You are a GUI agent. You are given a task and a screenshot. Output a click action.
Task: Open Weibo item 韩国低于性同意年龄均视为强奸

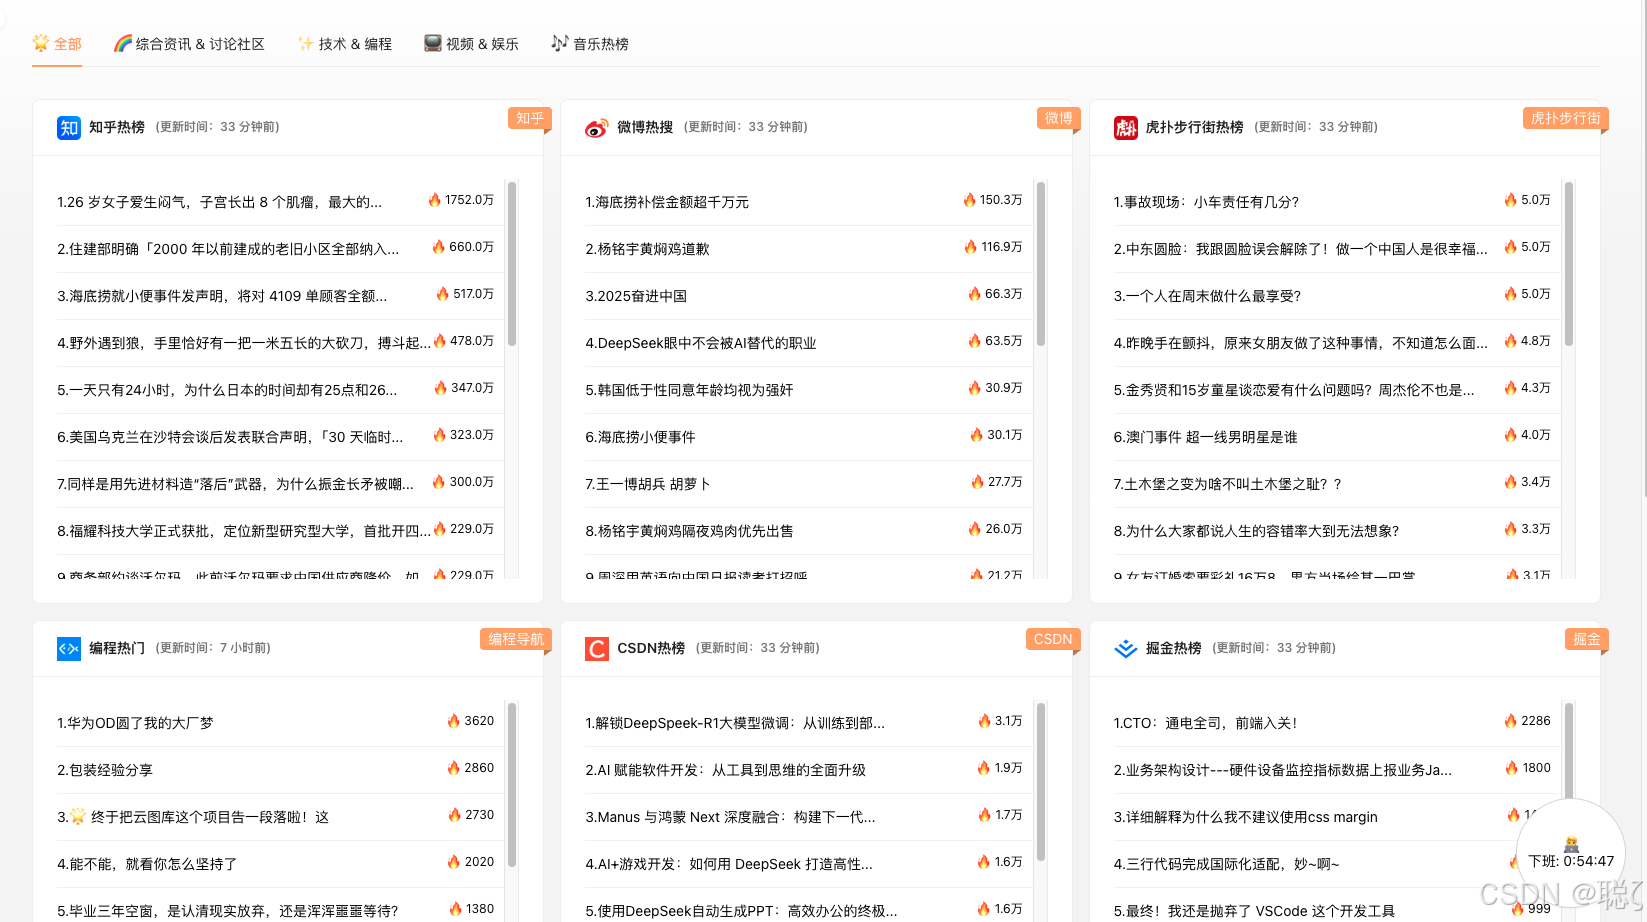[689, 390]
